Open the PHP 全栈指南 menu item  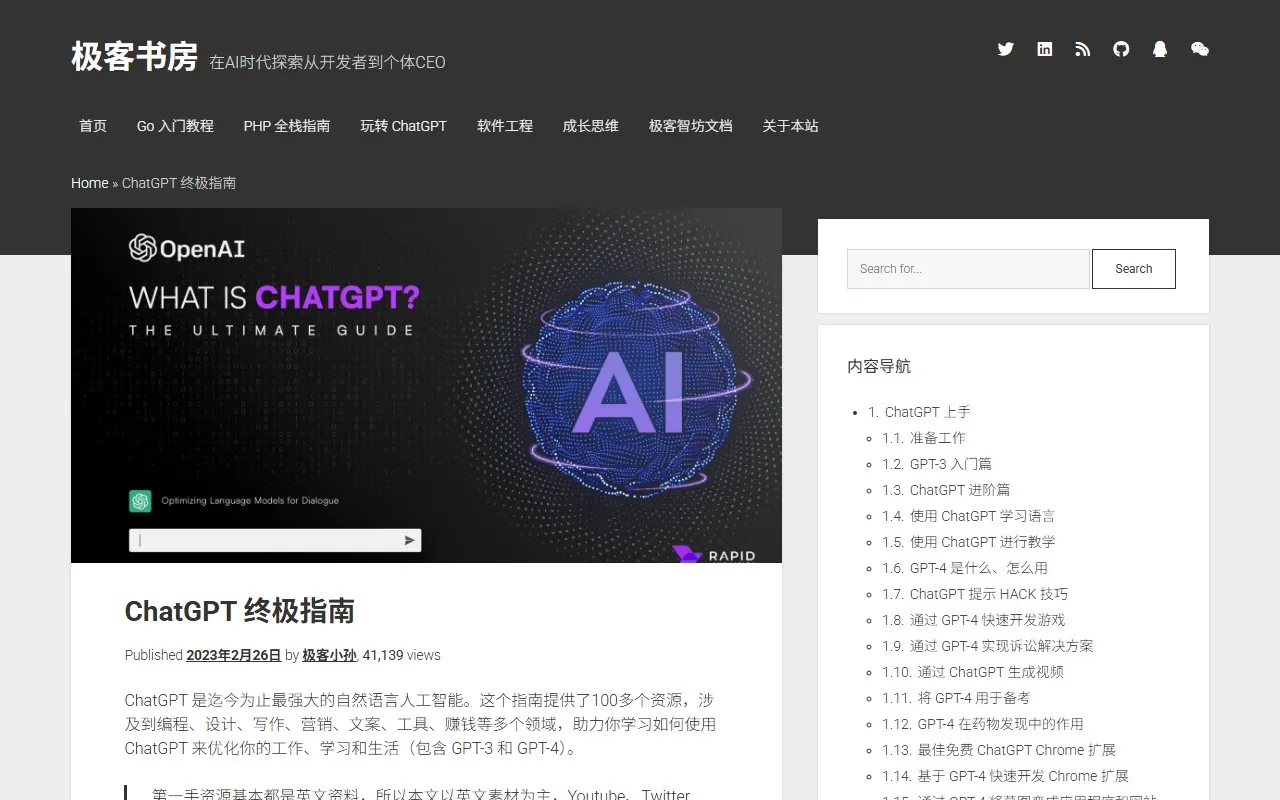tap(287, 126)
